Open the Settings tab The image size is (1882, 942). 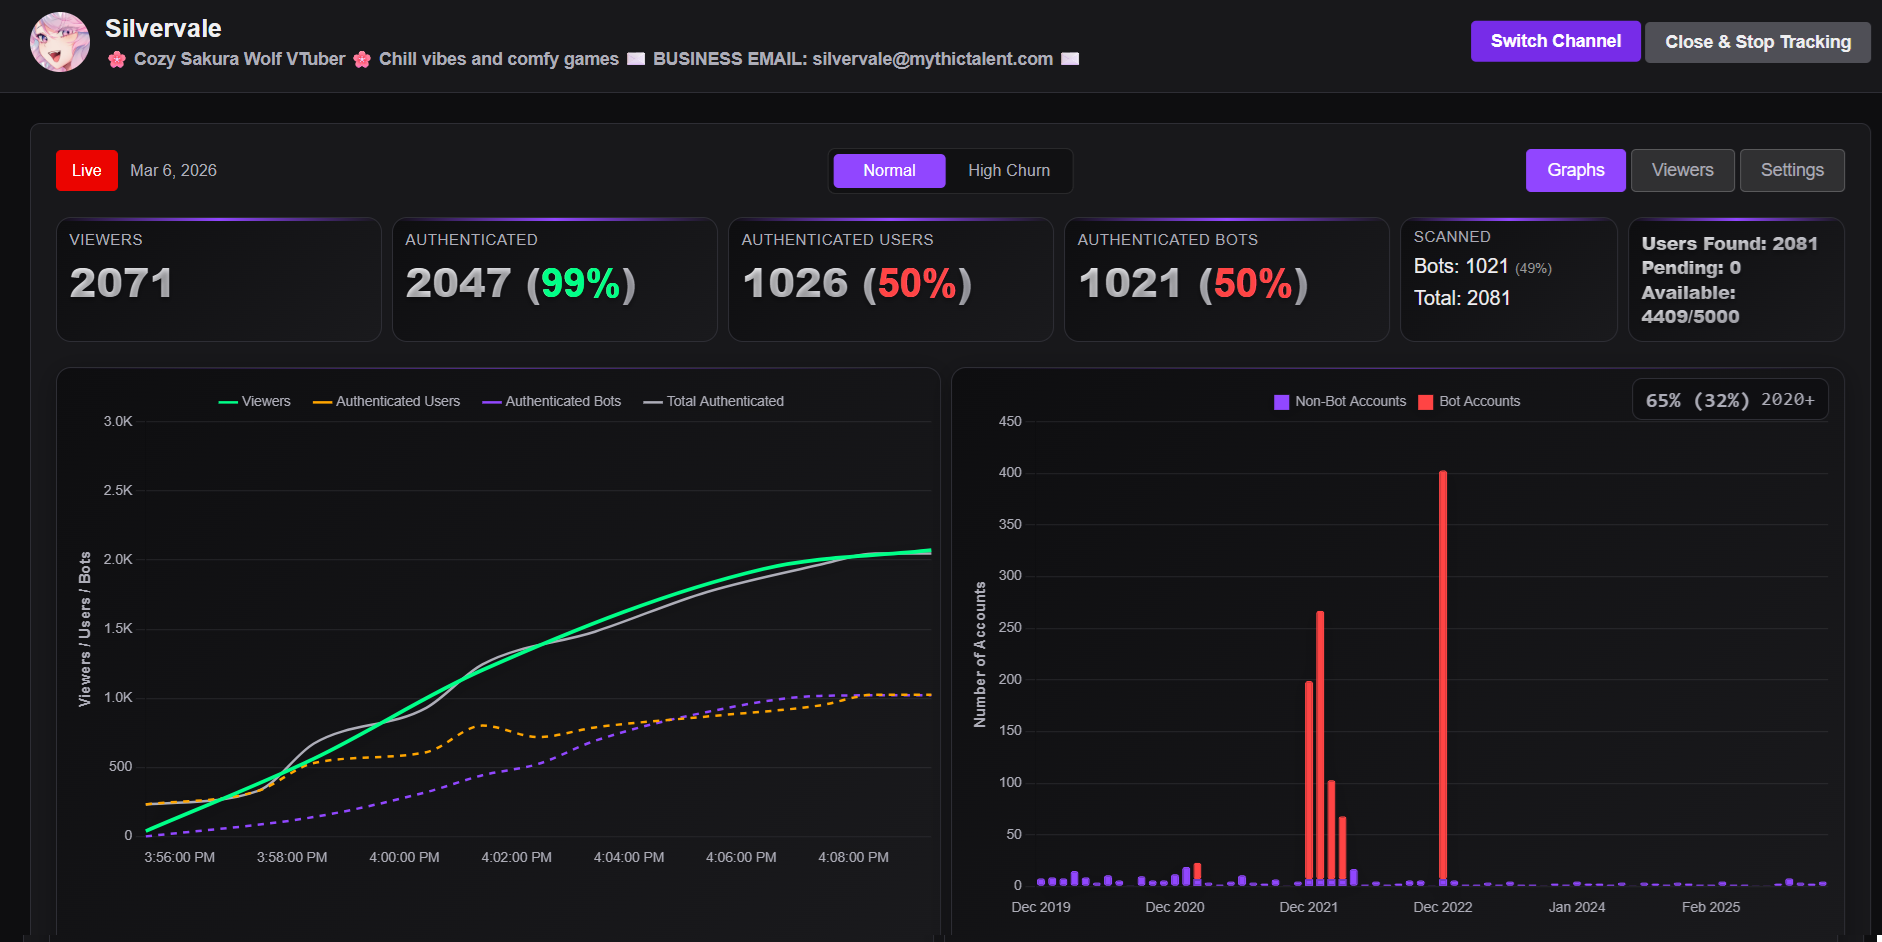click(x=1792, y=170)
